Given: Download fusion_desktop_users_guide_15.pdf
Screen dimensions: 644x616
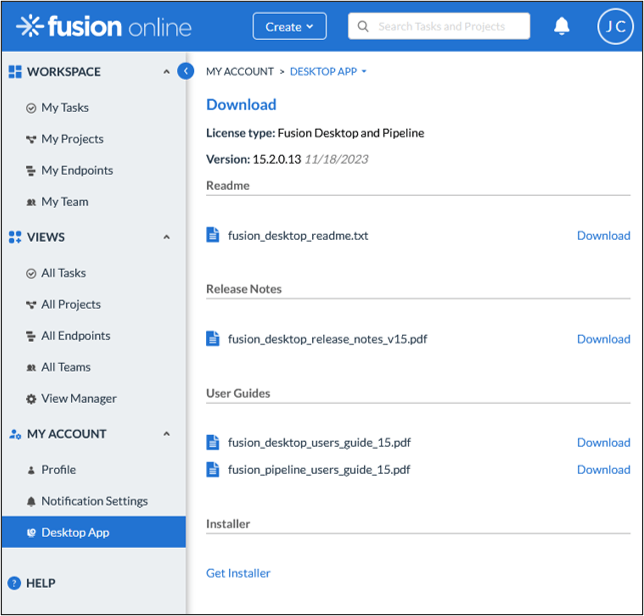Looking at the screenshot, I should (603, 442).
